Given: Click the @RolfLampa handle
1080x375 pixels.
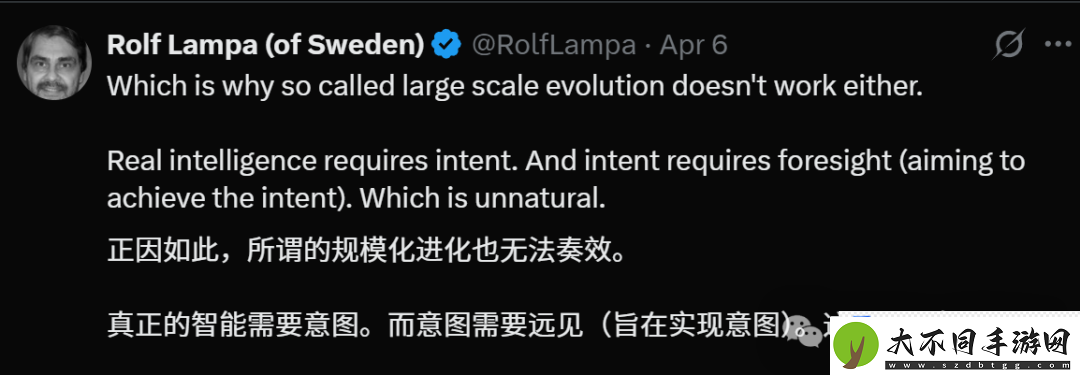Looking at the screenshot, I should tap(554, 45).
